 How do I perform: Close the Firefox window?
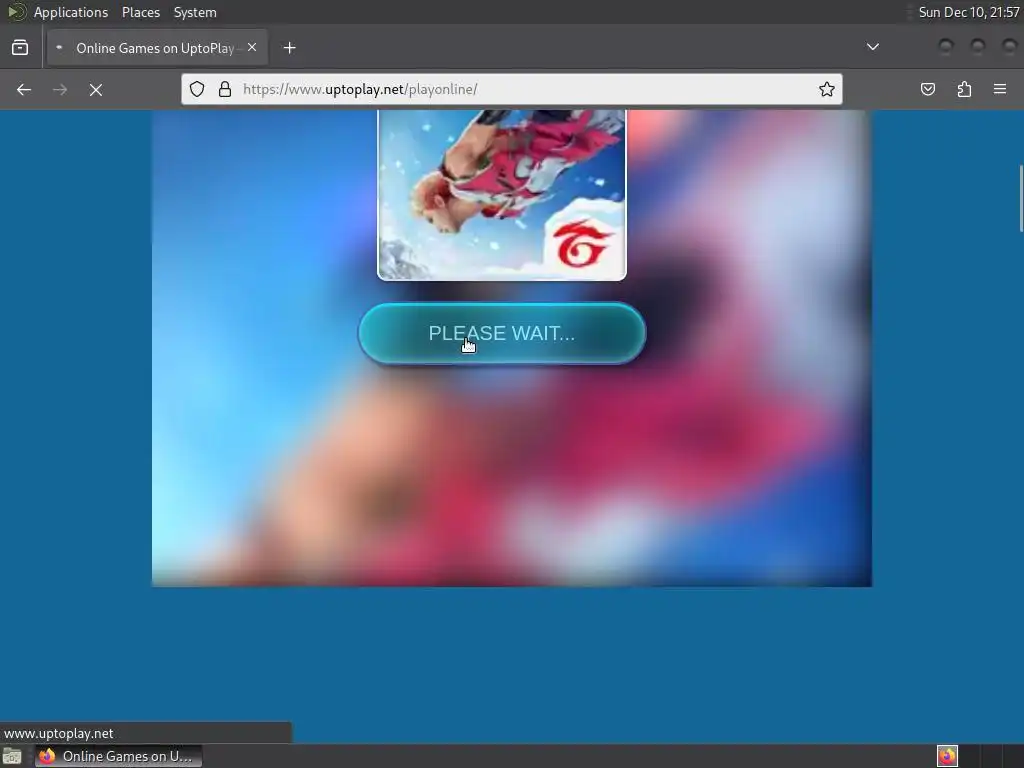tap(1009, 46)
